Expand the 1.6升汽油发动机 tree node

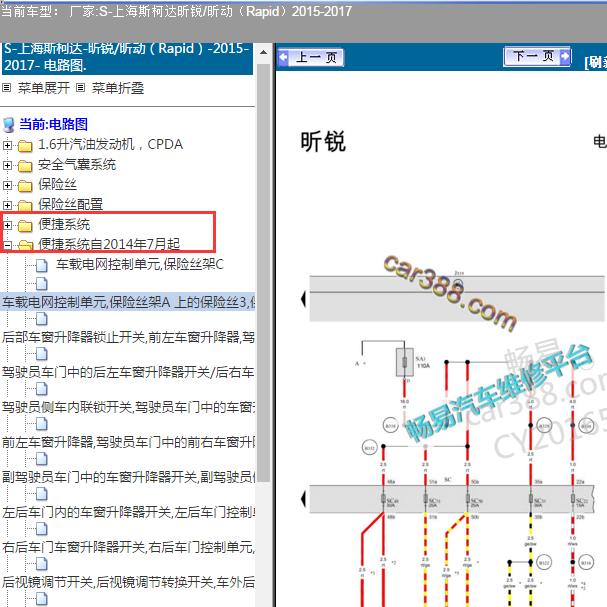tap(8, 145)
